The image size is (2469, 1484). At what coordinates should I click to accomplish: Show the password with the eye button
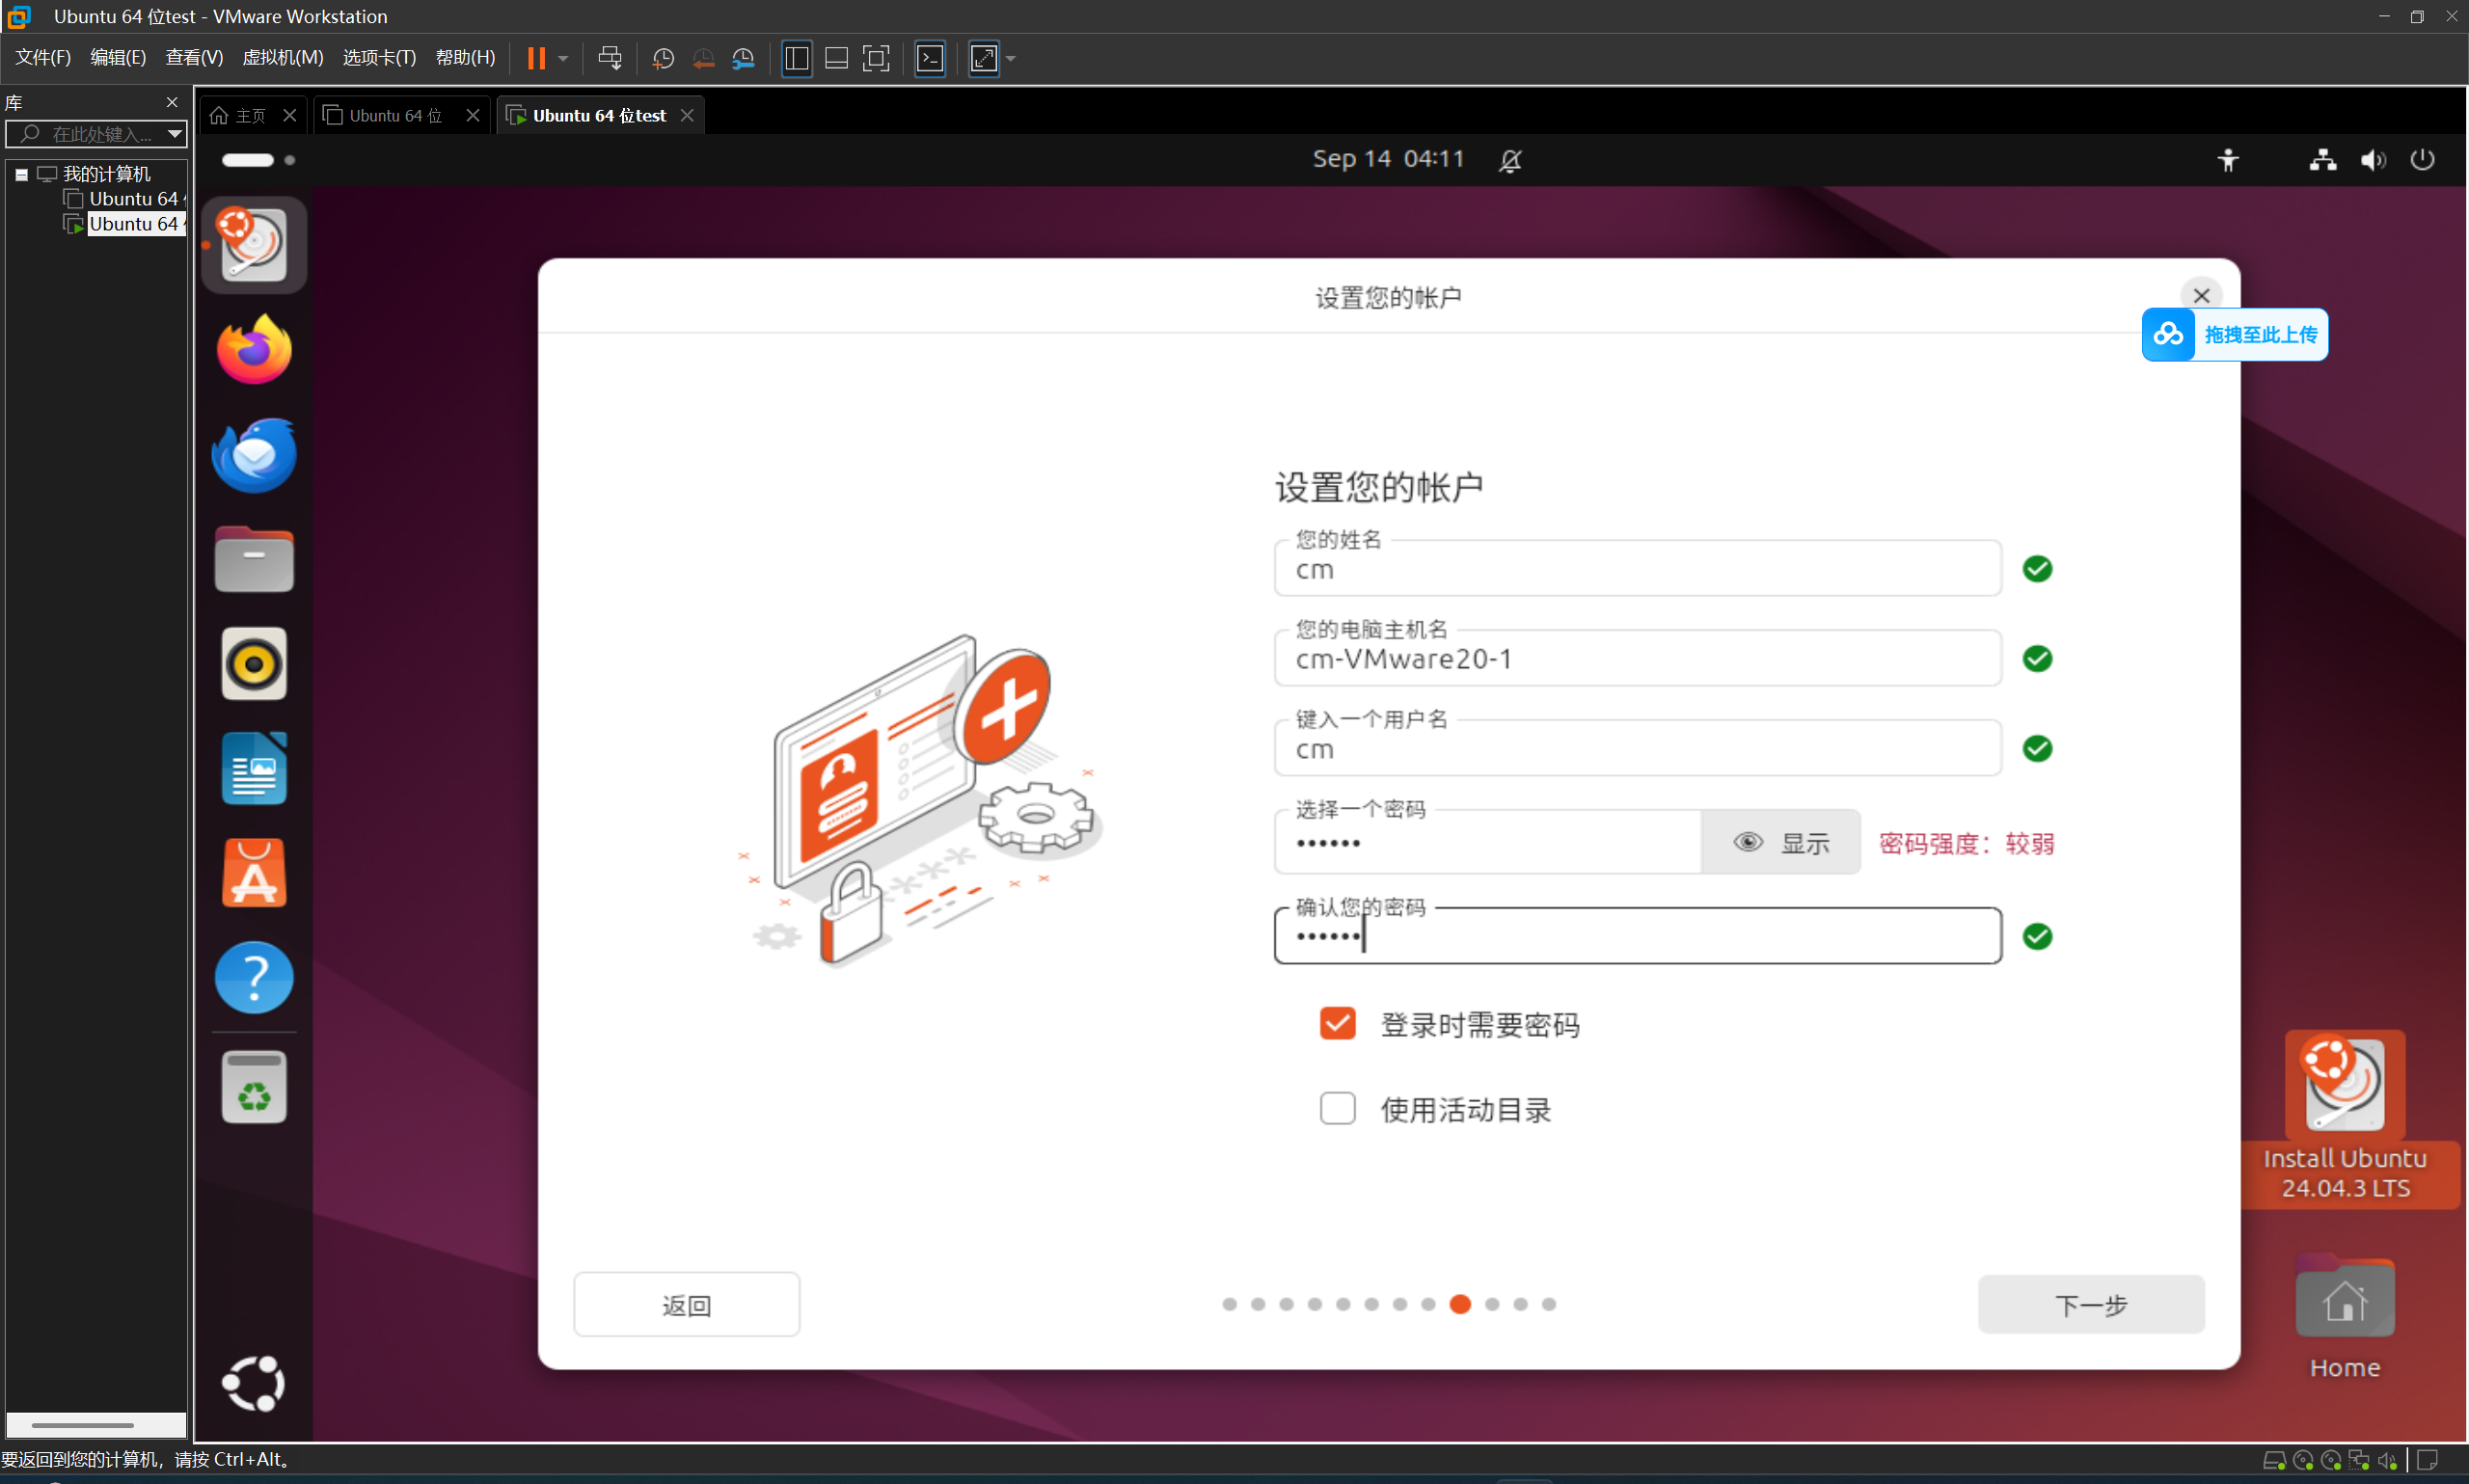click(x=1780, y=842)
